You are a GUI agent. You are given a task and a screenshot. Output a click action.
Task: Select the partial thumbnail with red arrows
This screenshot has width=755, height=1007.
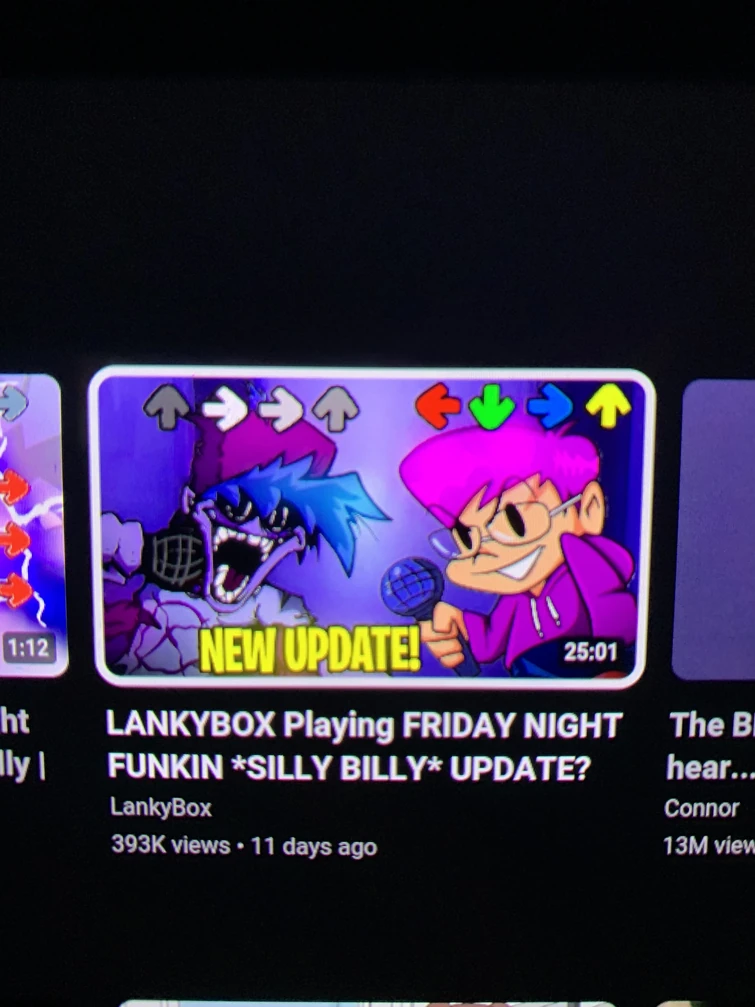point(32,525)
